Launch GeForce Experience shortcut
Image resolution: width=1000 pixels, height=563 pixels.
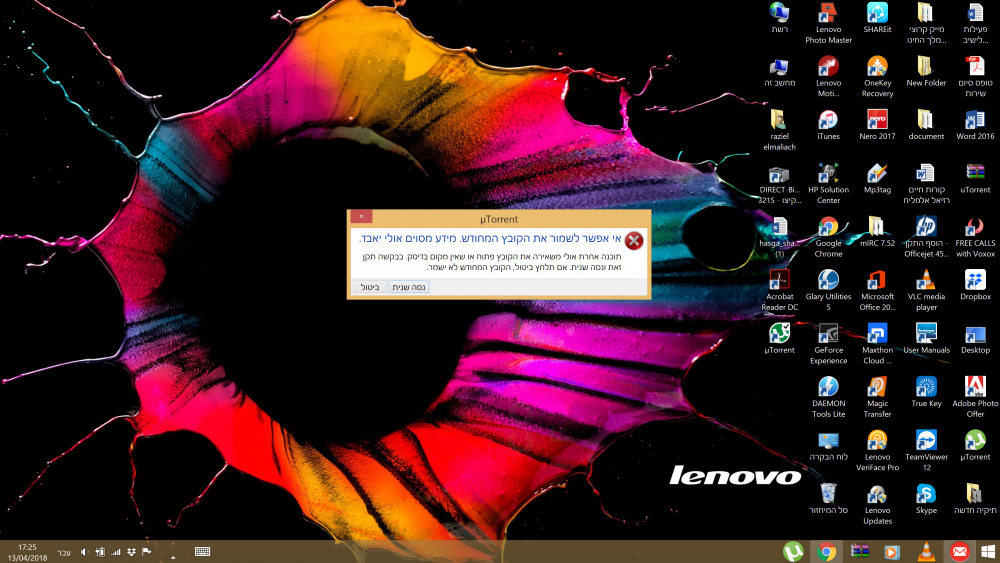828,344
